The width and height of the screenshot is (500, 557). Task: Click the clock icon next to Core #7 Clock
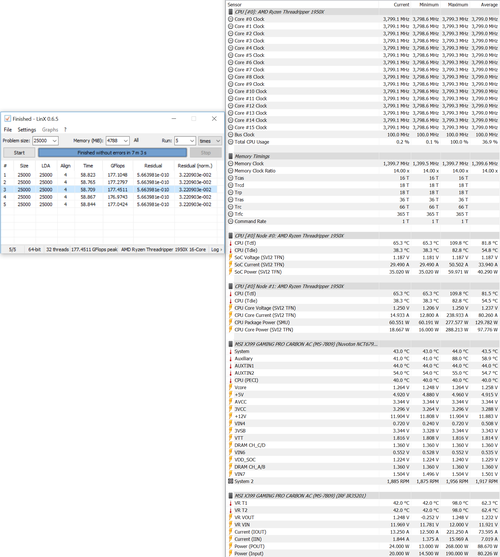click(230, 70)
